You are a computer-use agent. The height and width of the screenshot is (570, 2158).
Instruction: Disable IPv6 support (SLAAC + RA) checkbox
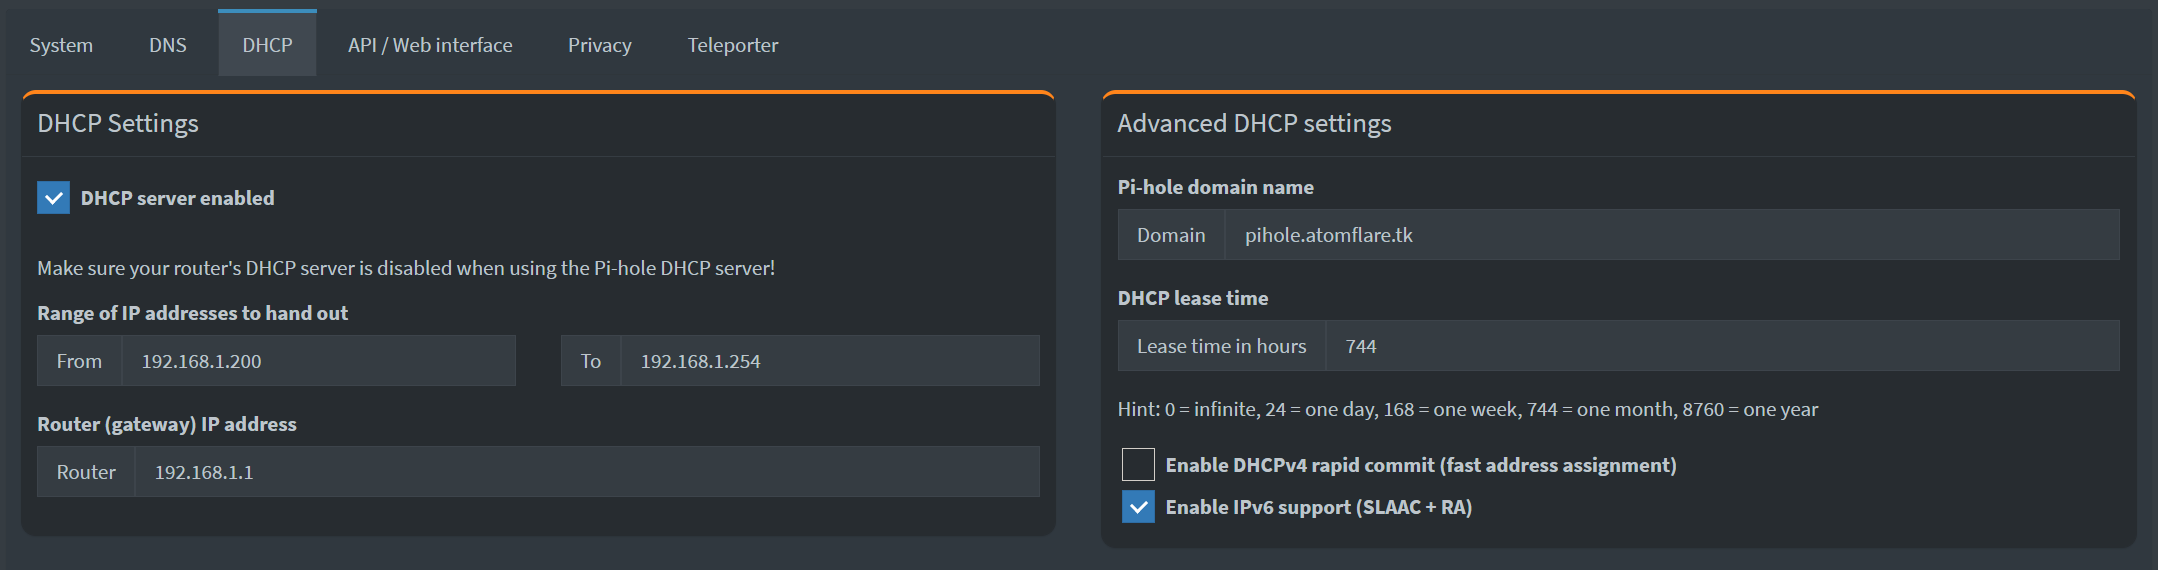[x=1138, y=507]
